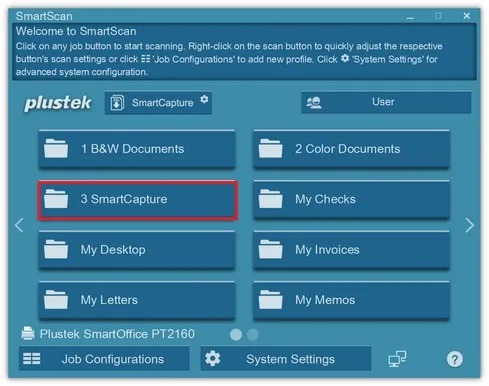The image size is (489, 386).
Task: Open the SmartCapture mode button
Action: tap(158, 103)
